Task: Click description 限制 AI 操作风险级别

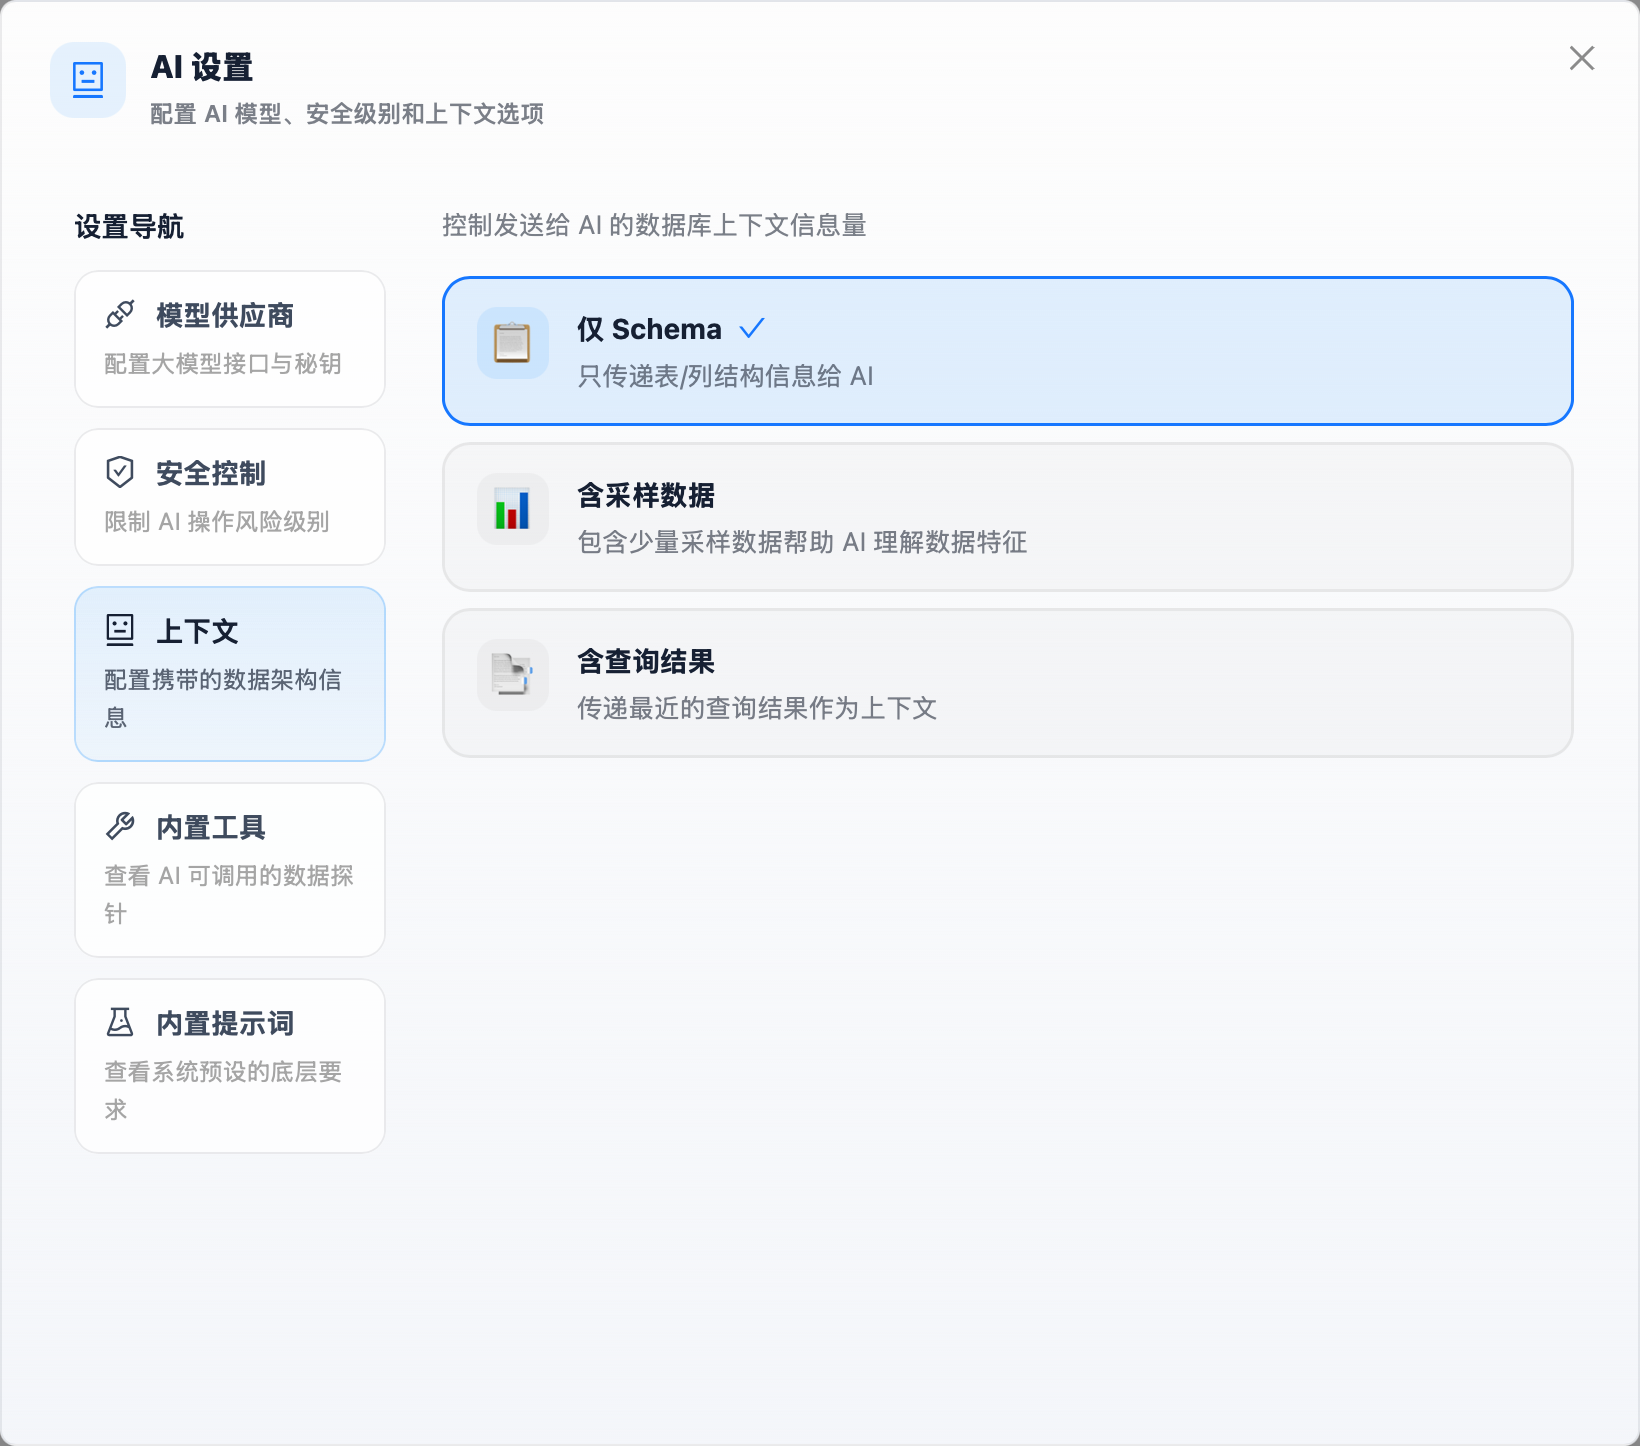Action: click(x=217, y=522)
